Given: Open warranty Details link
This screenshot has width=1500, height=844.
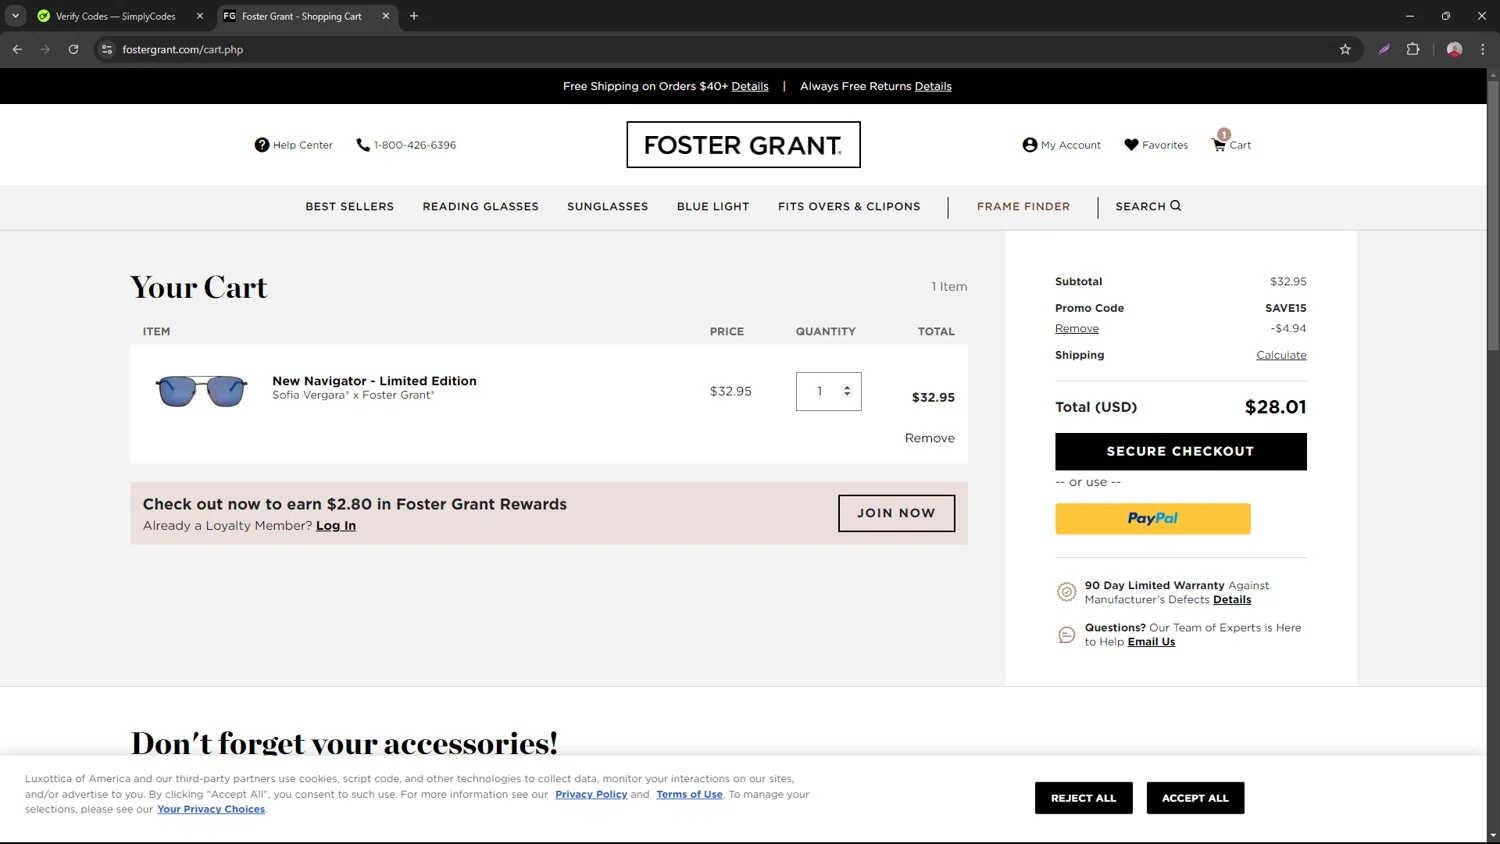Looking at the screenshot, I should (x=1232, y=600).
